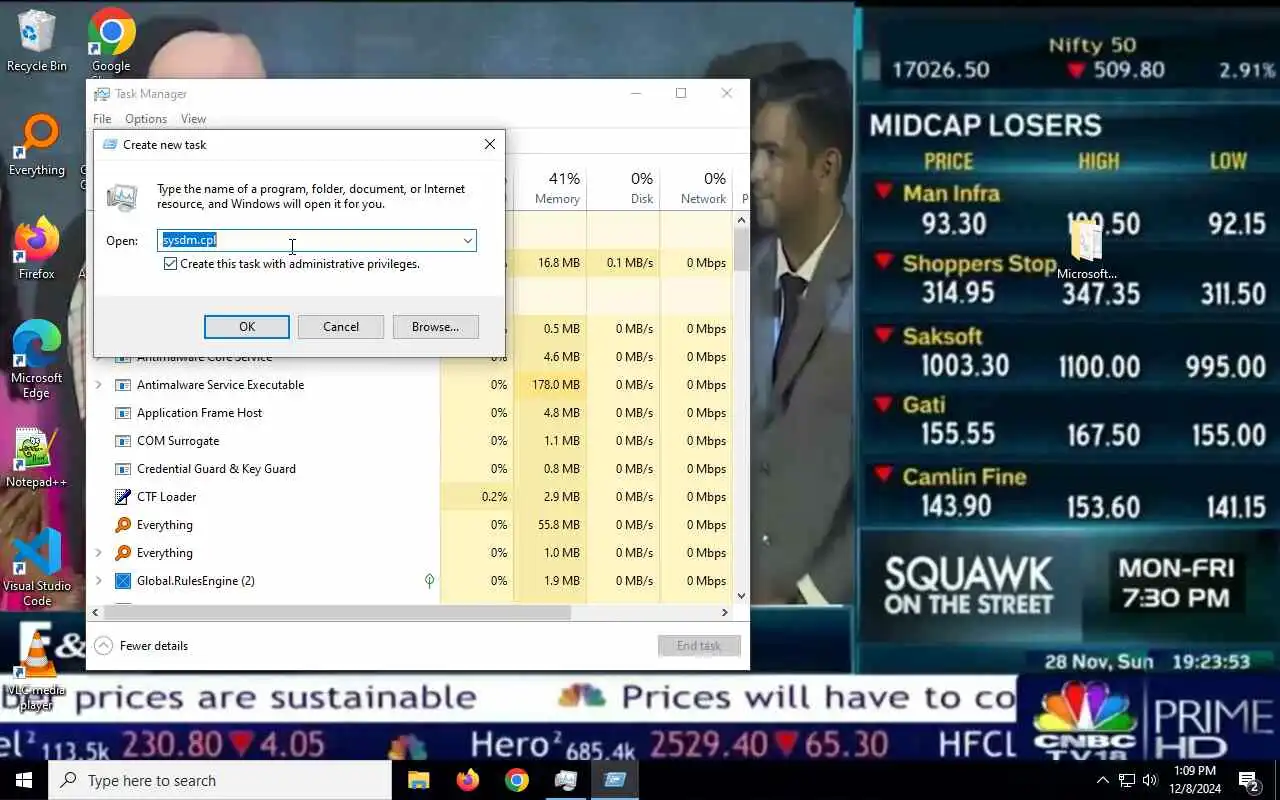Viewport: 1280px width, 800px height.
Task: Select the CTF Loader process icon
Action: pyautogui.click(x=123, y=497)
